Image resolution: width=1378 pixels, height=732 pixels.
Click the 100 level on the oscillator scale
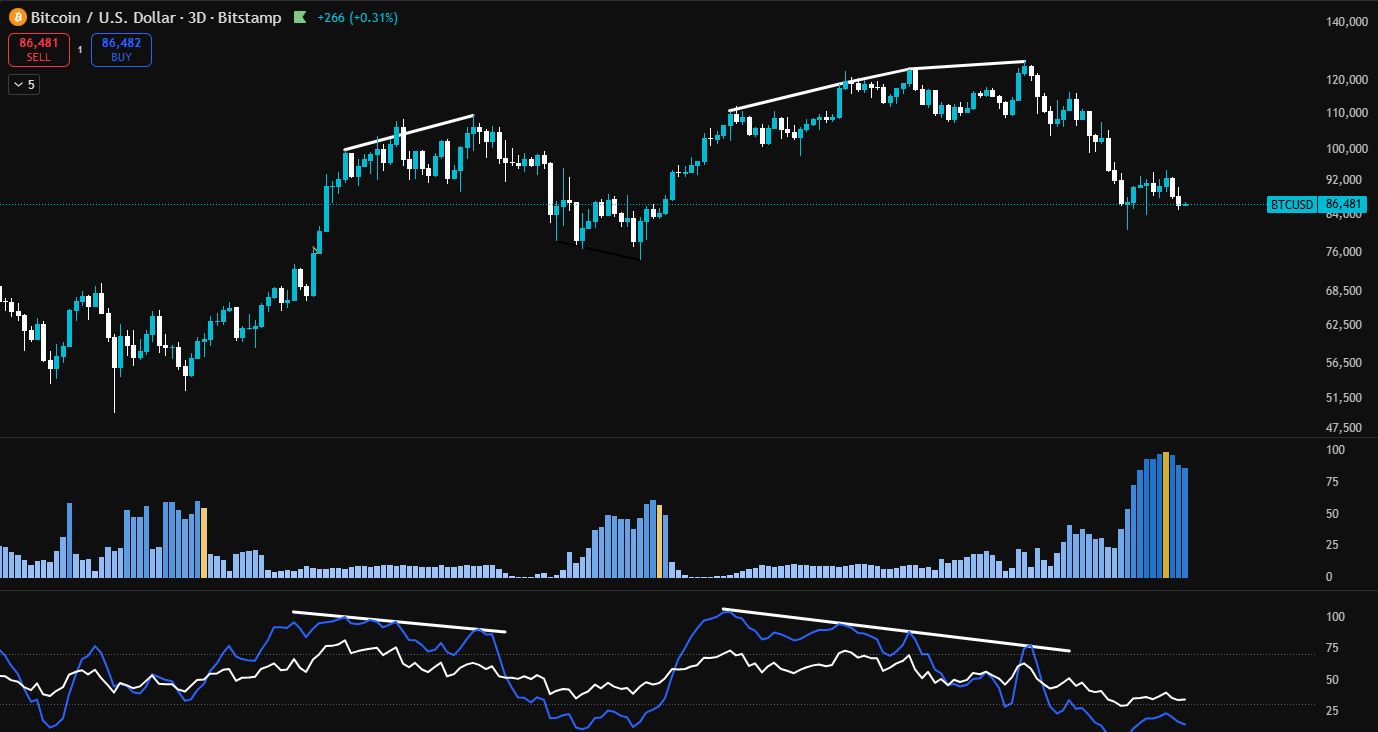click(x=1334, y=617)
